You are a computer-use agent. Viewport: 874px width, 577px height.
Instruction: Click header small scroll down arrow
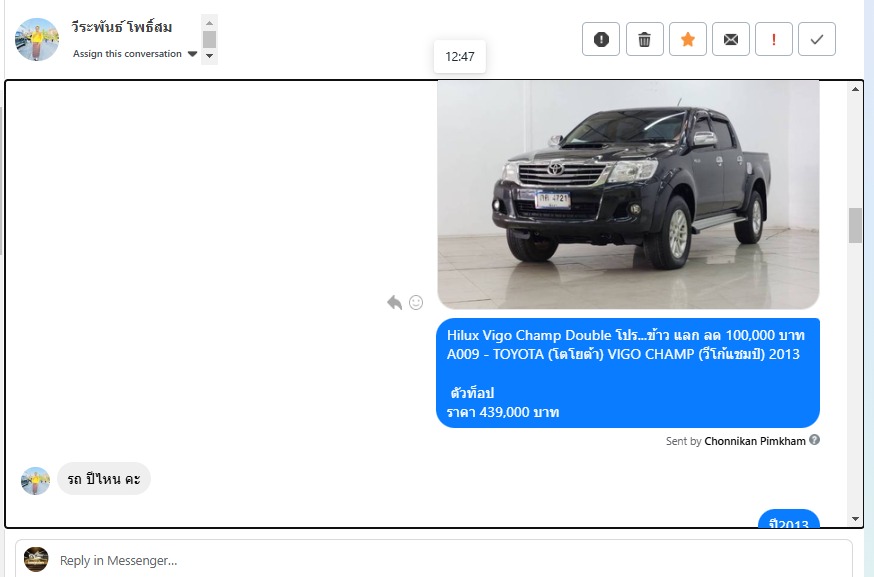tap(209, 56)
